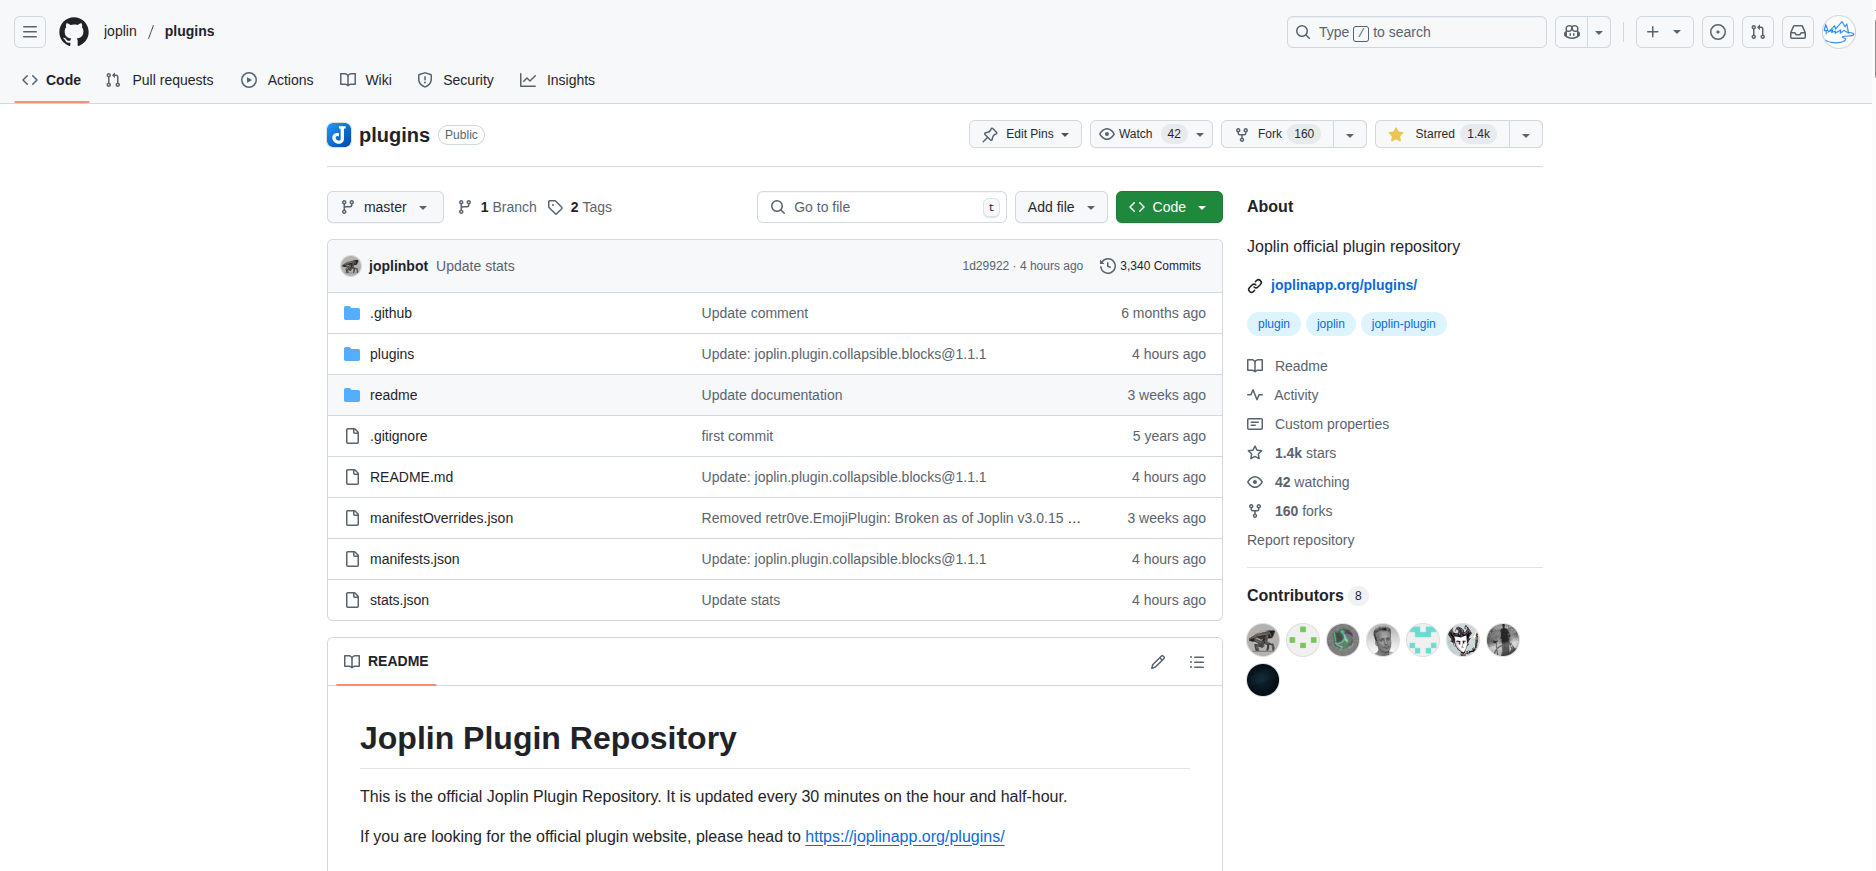Open the issues icon in header

pos(1718,32)
